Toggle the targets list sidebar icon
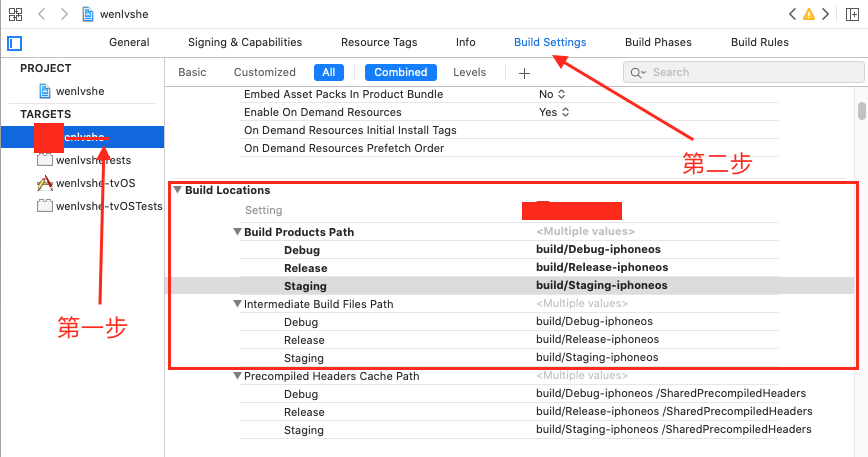 pos(14,43)
